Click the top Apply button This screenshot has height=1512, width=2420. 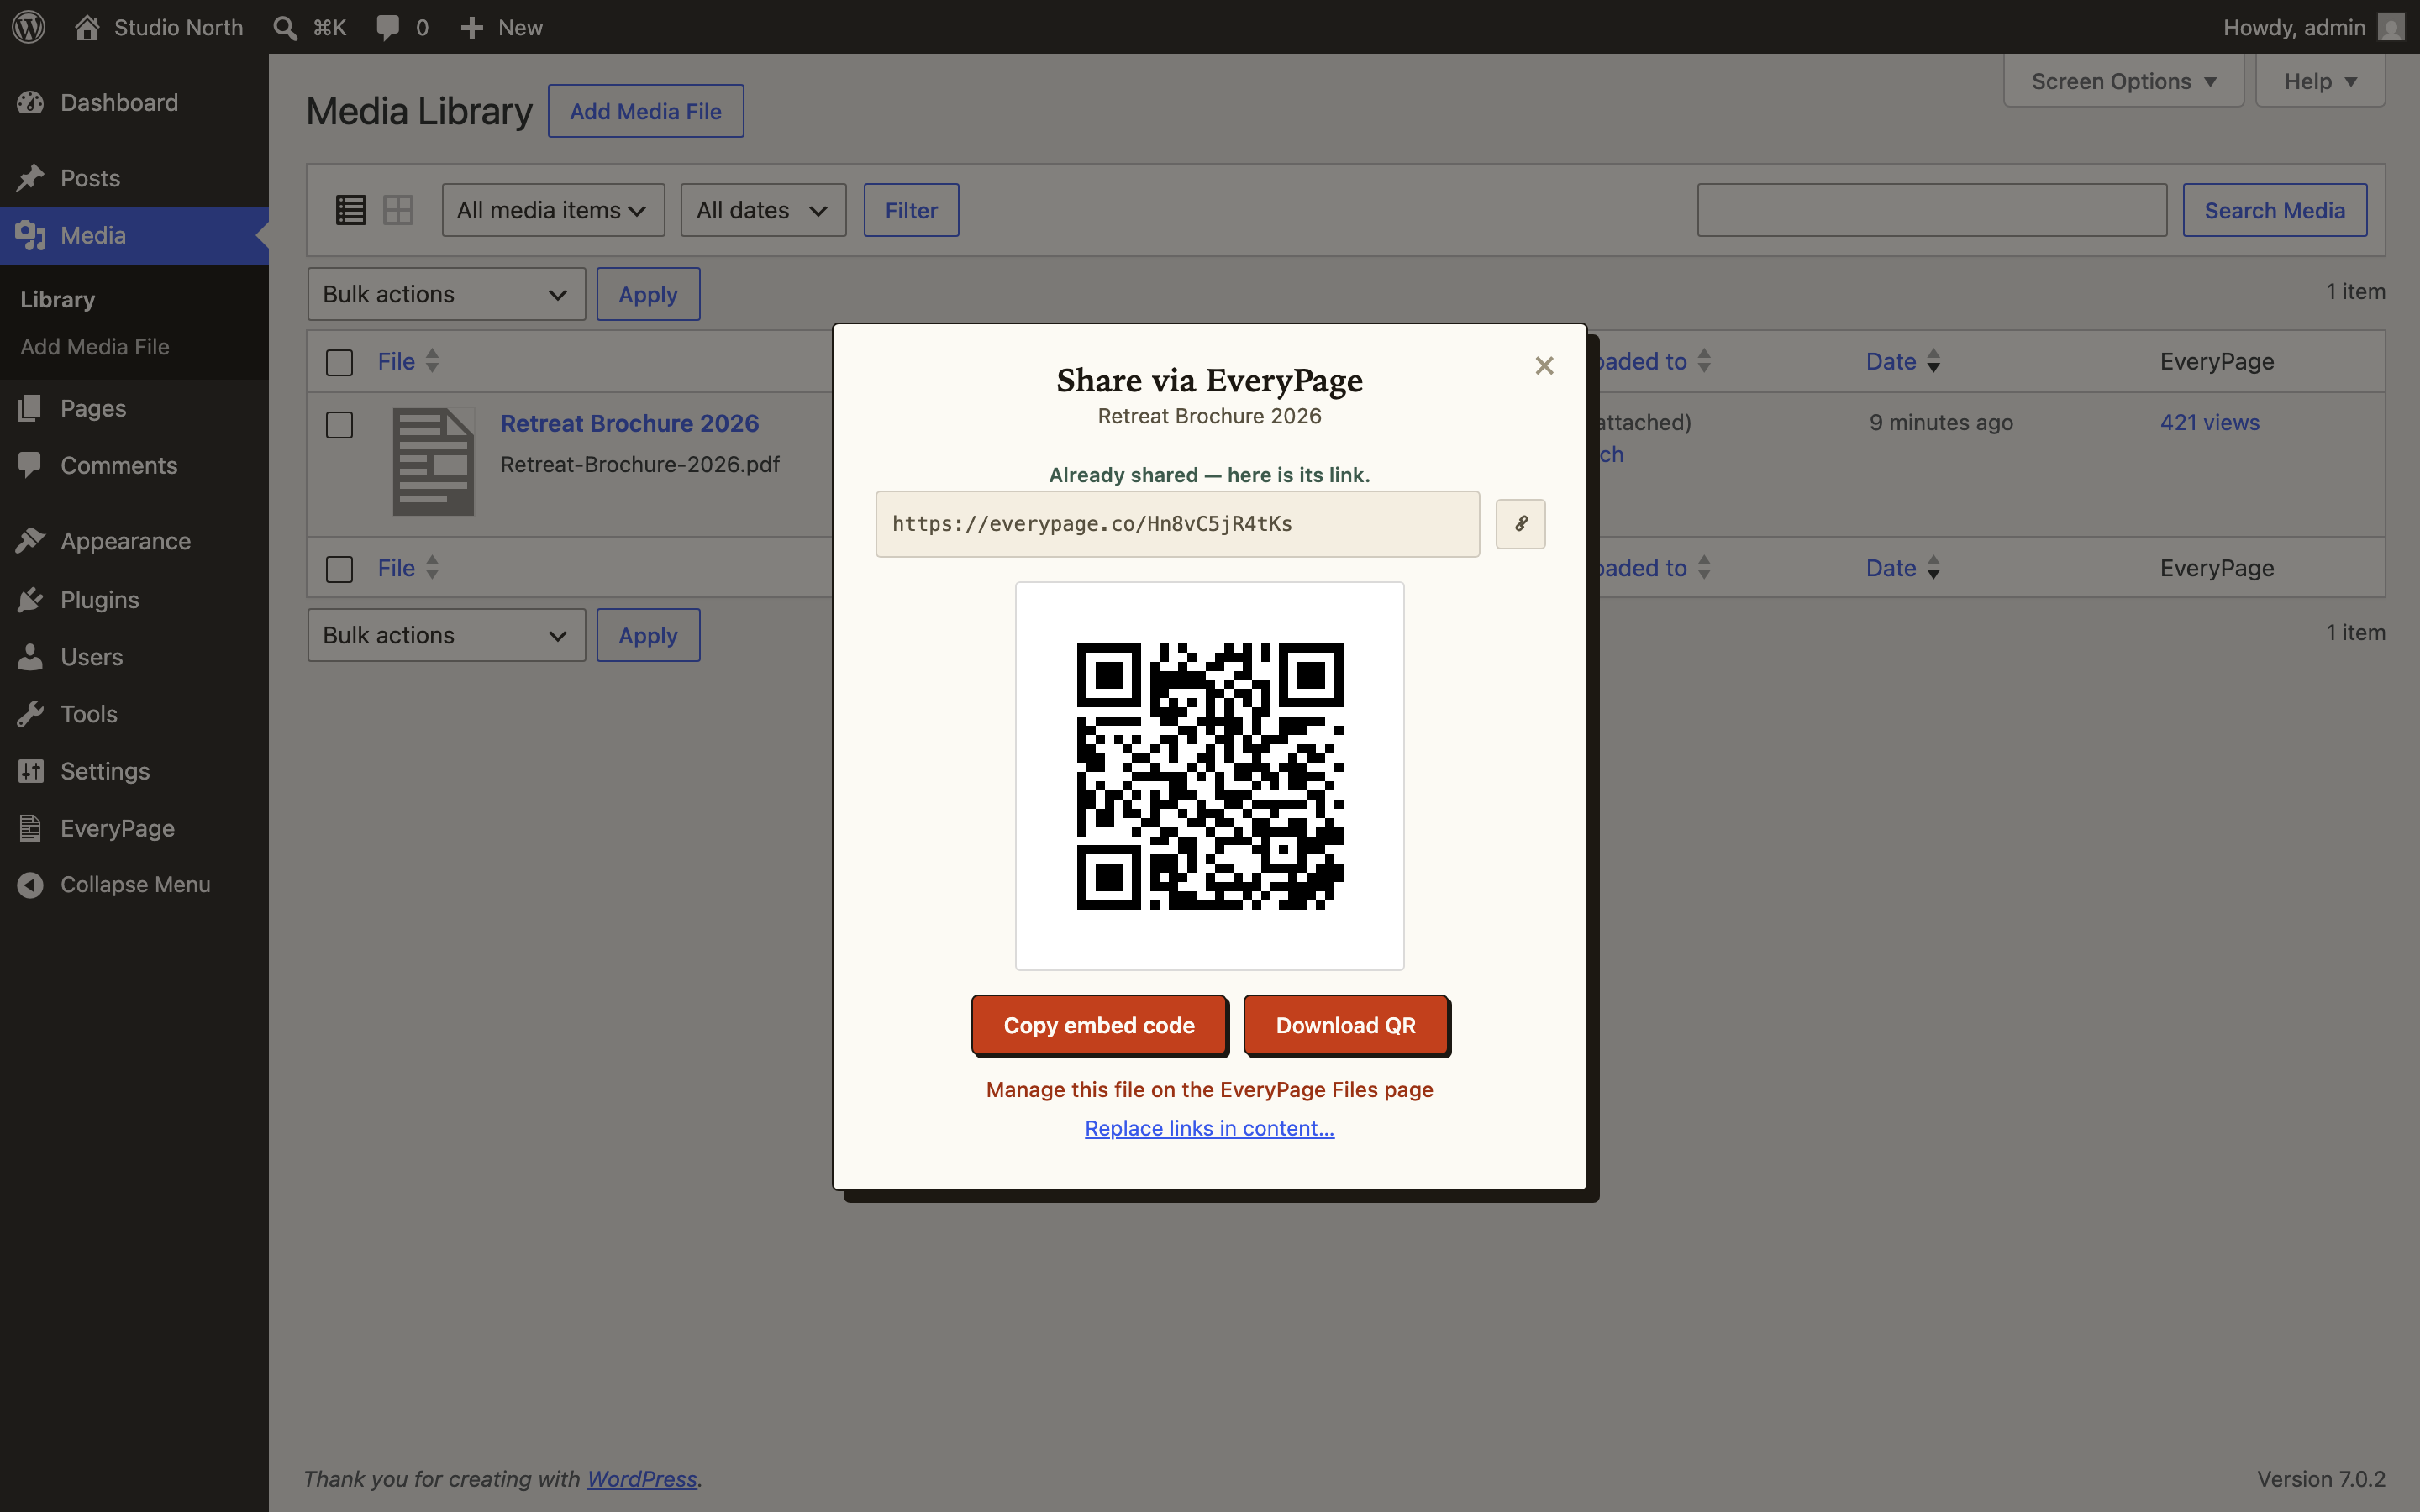648,294
